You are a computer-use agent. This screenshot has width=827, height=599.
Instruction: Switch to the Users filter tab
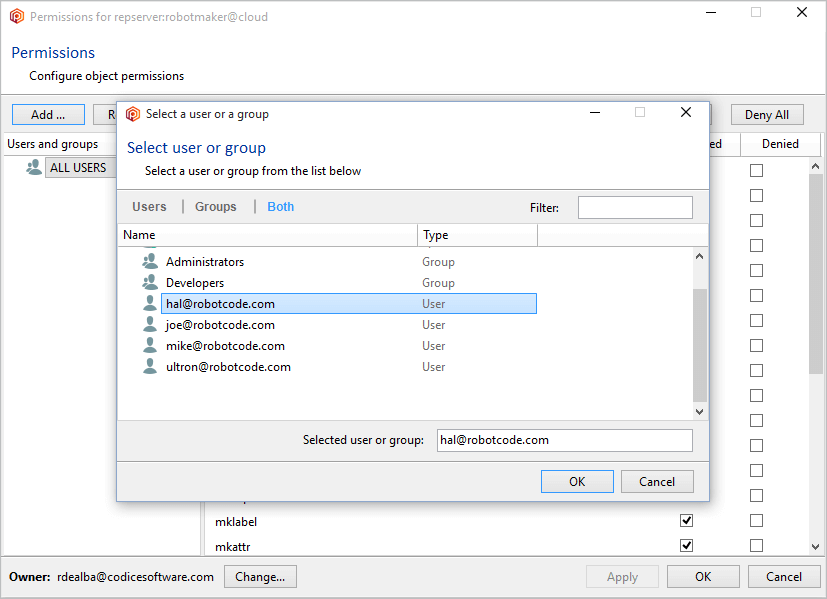tap(149, 207)
